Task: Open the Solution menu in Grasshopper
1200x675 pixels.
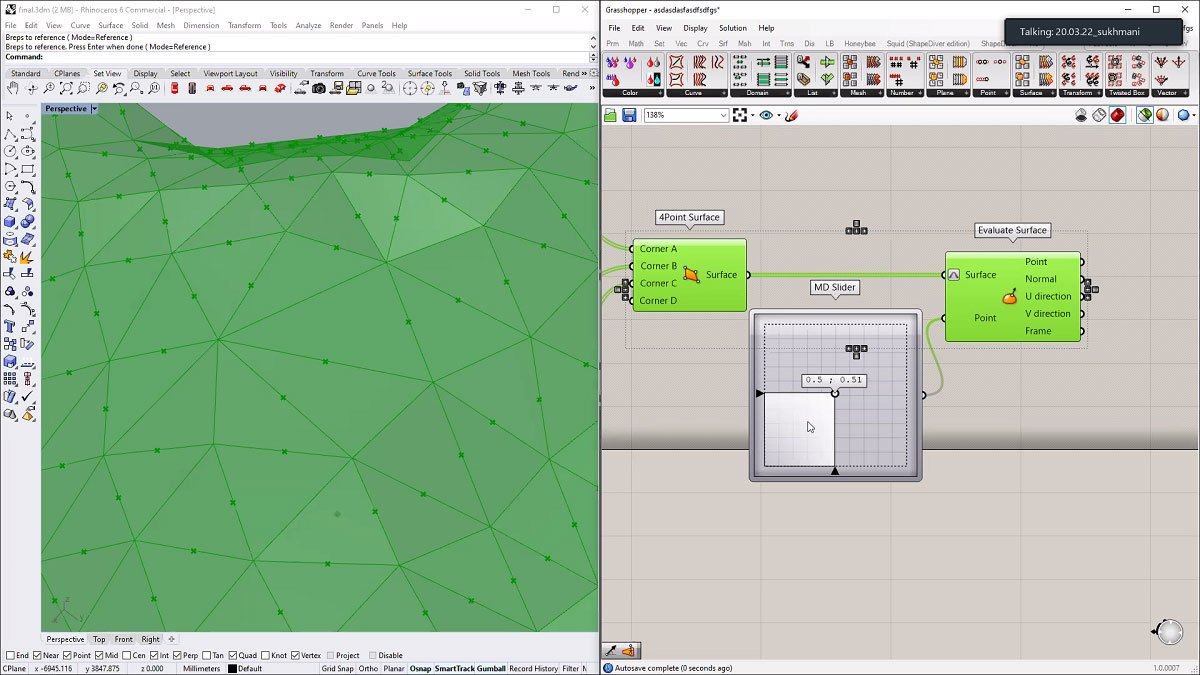Action: pyautogui.click(x=732, y=28)
